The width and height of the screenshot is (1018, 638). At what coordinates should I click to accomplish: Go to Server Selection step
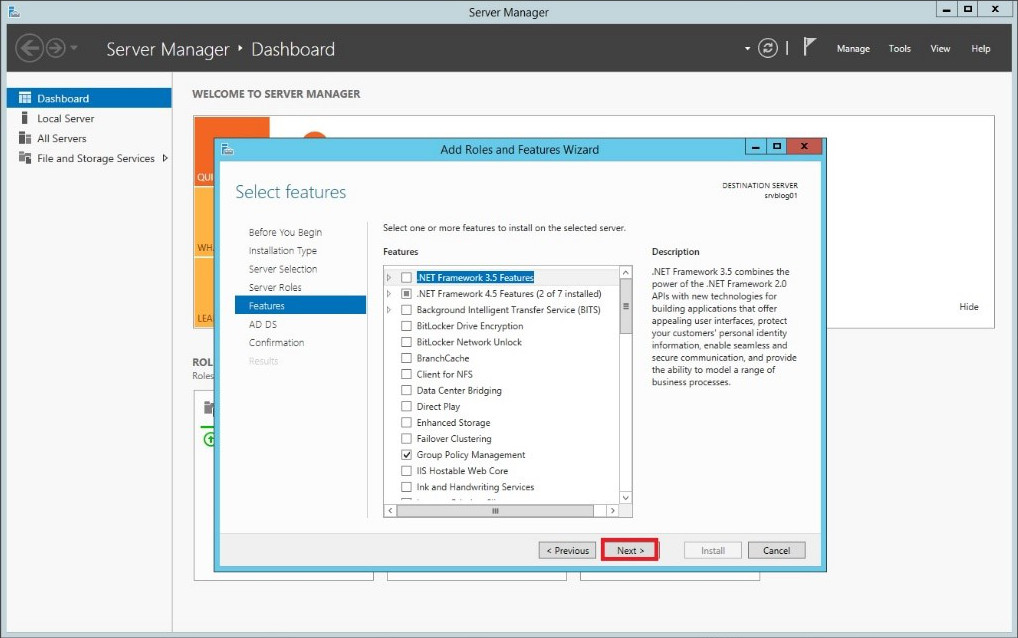[x=282, y=269]
